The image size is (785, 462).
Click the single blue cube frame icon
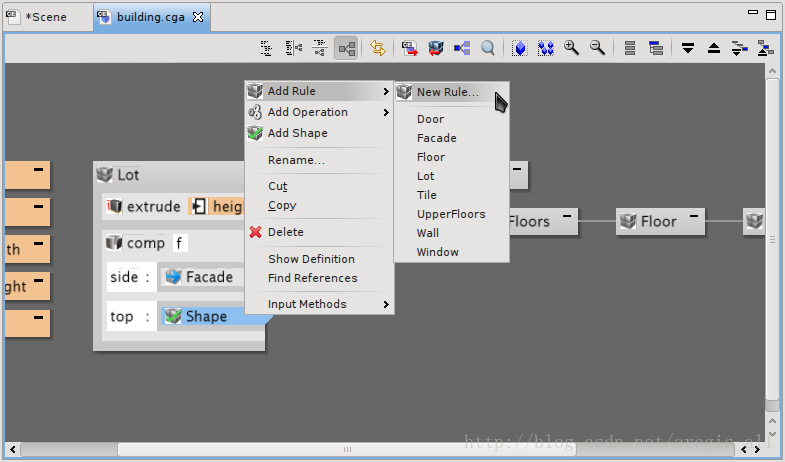coord(520,48)
